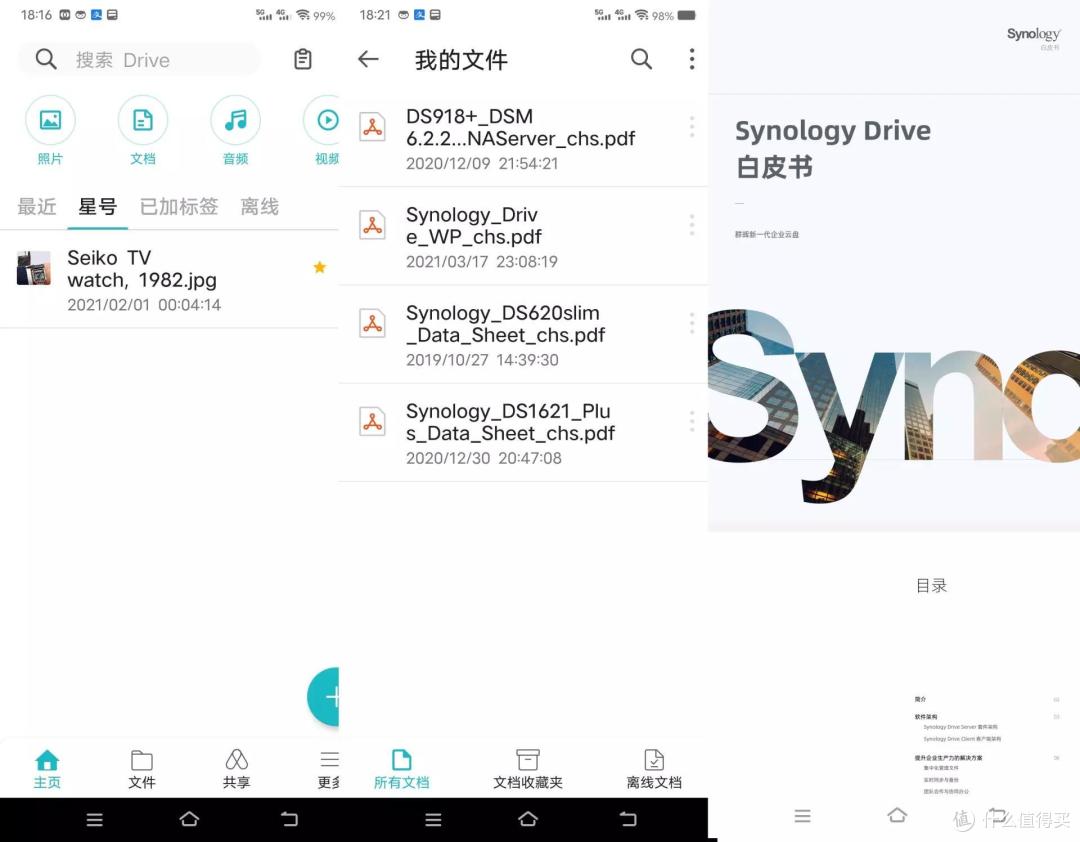The width and height of the screenshot is (1080, 842).
Task: Open Synology_DS1621_Plus_Data_Sheet_chs.pdf
Action: click(x=523, y=433)
